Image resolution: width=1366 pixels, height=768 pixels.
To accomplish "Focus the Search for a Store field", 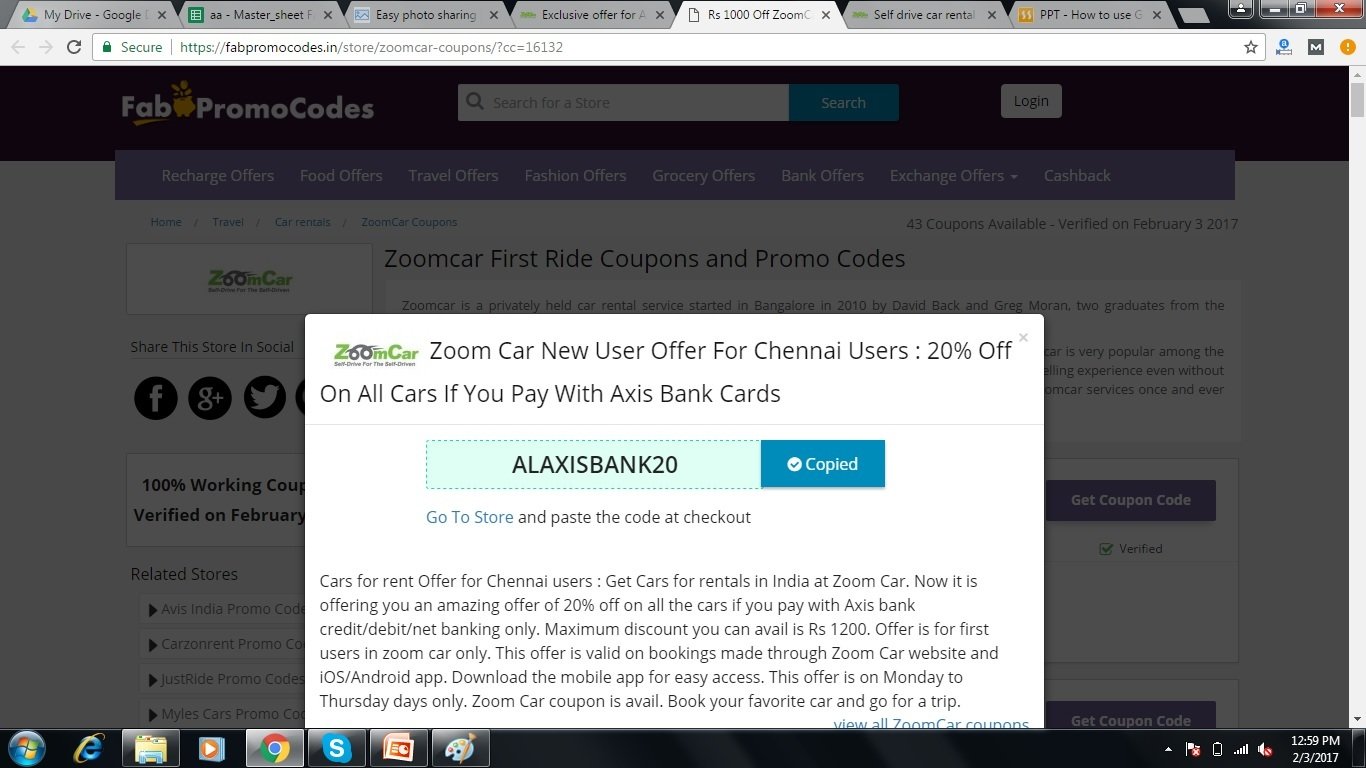I will [x=624, y=102].
